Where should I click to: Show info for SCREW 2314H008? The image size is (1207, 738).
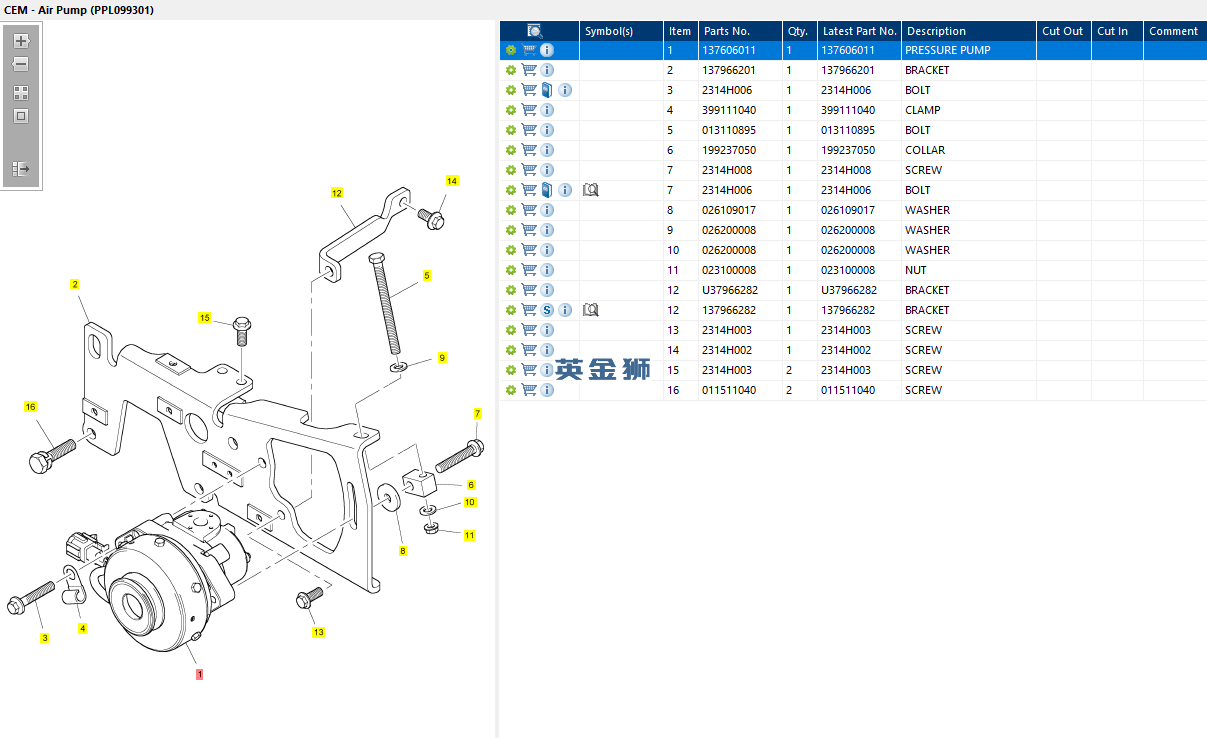(x=547, y=170)
